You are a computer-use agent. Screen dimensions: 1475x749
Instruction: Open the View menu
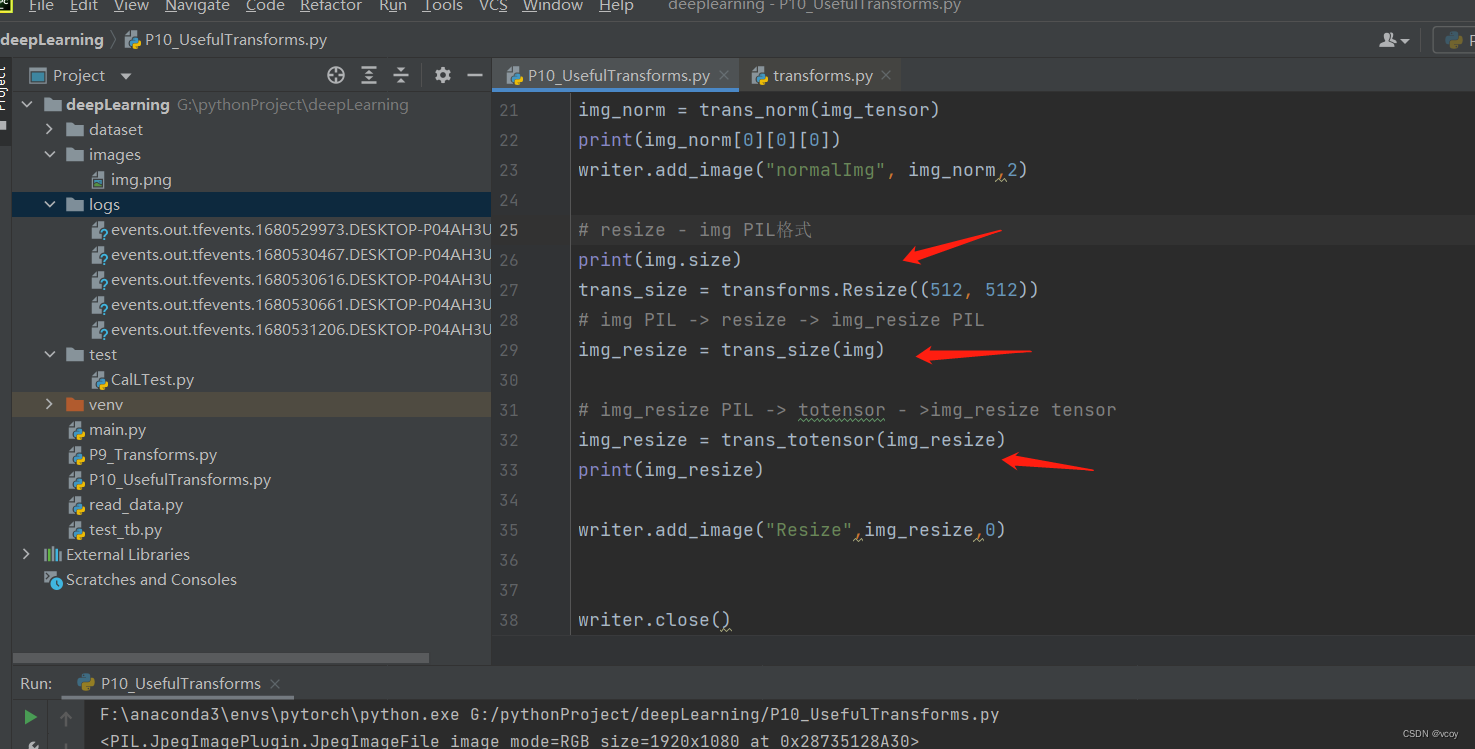coord(131,6)
